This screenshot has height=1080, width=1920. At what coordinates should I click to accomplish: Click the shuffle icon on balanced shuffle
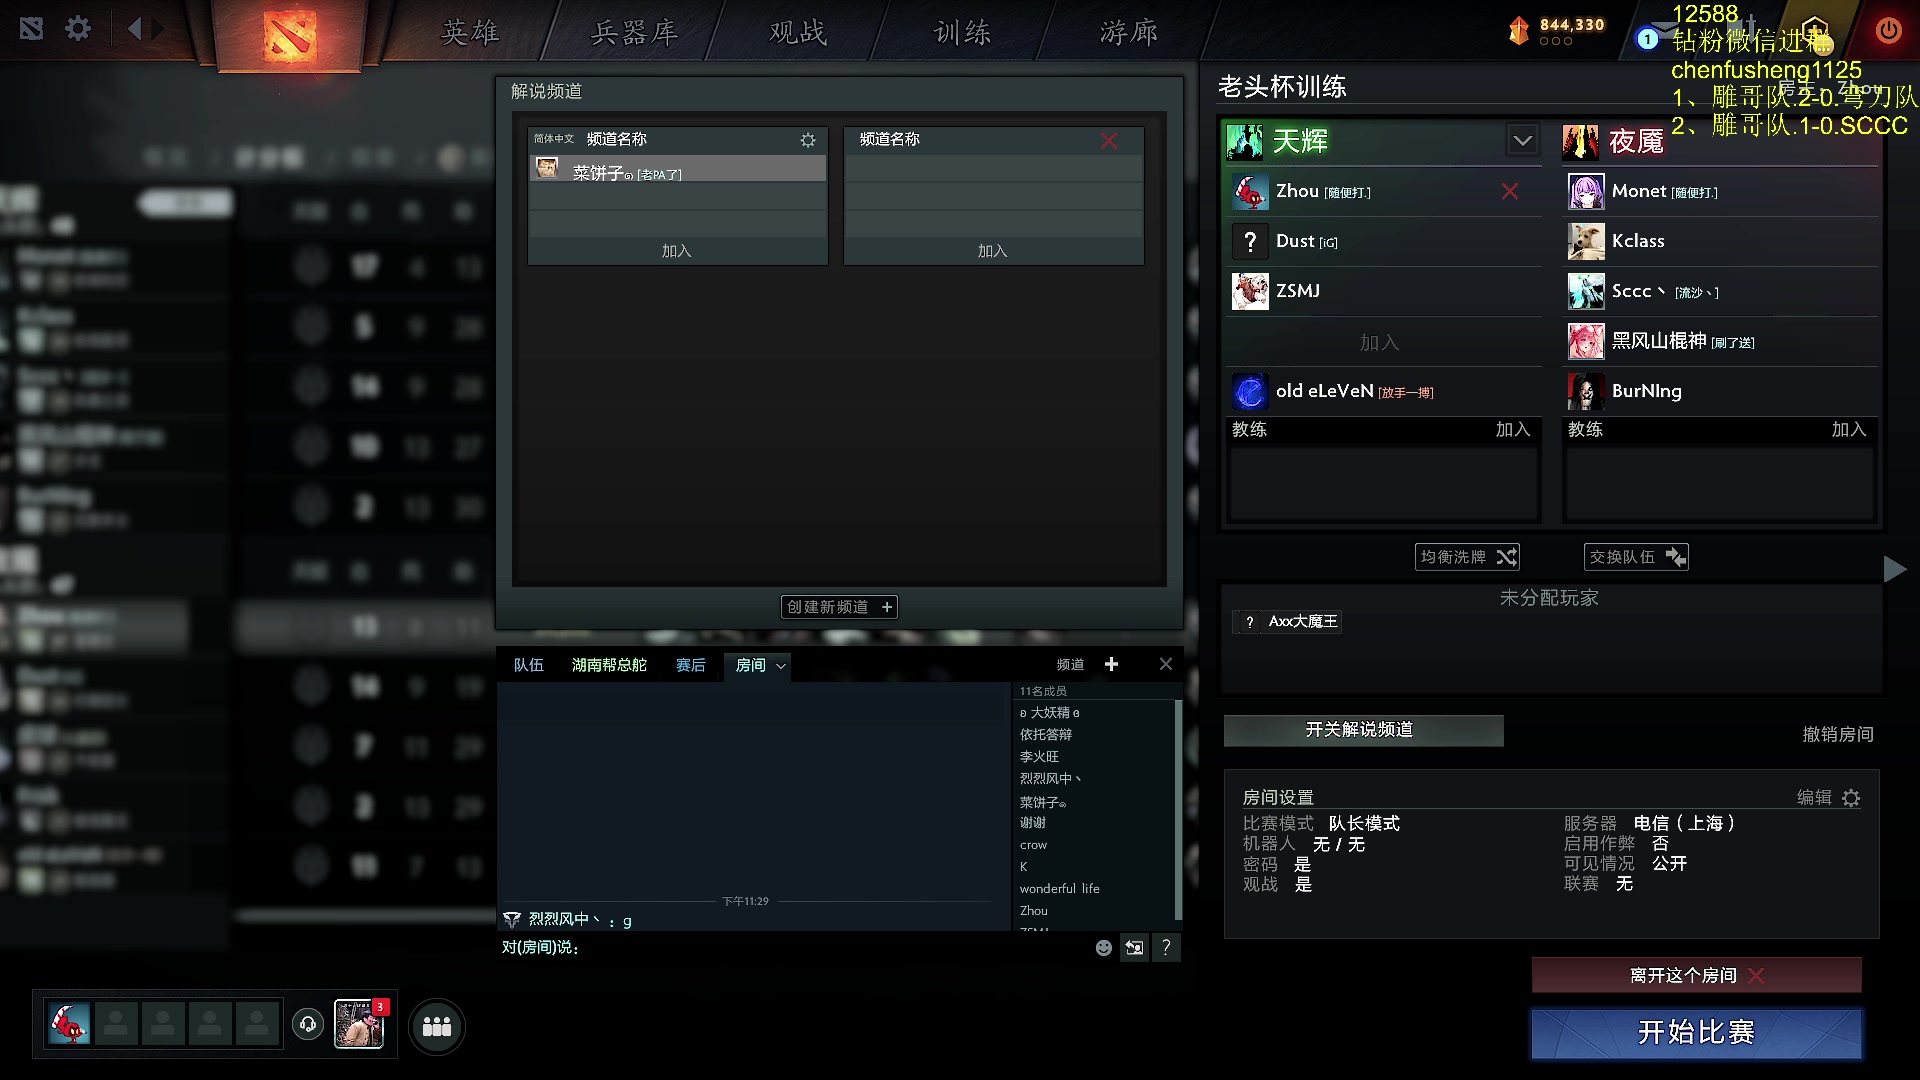pyautogui.click(x=1506, y=557)
